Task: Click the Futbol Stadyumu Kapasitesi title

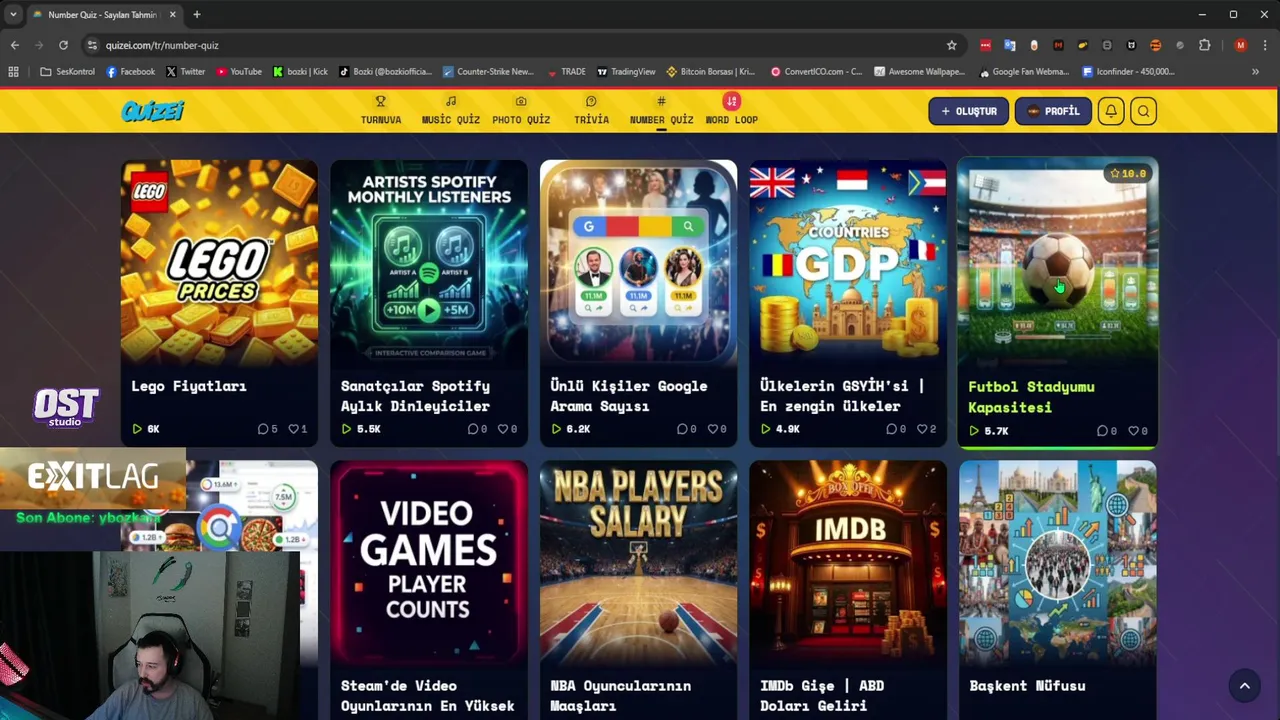Action: click(x=1031, y=397)
